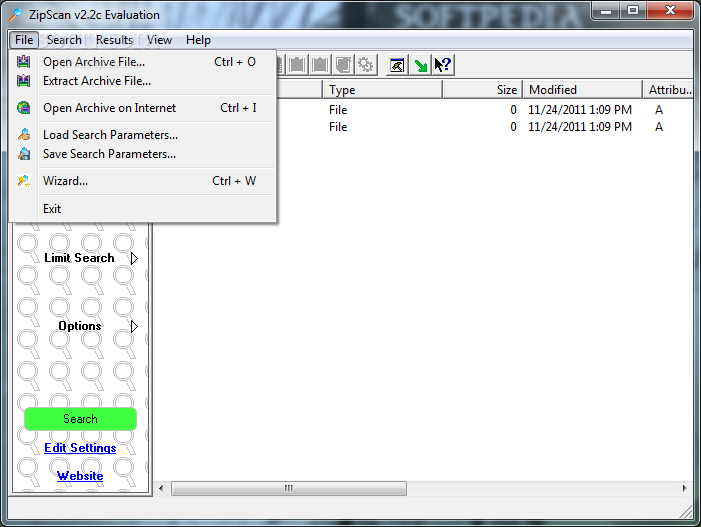Click the Options label in the sidebar
This screenshot has width=701, height=527.
[x=80, y=326]
